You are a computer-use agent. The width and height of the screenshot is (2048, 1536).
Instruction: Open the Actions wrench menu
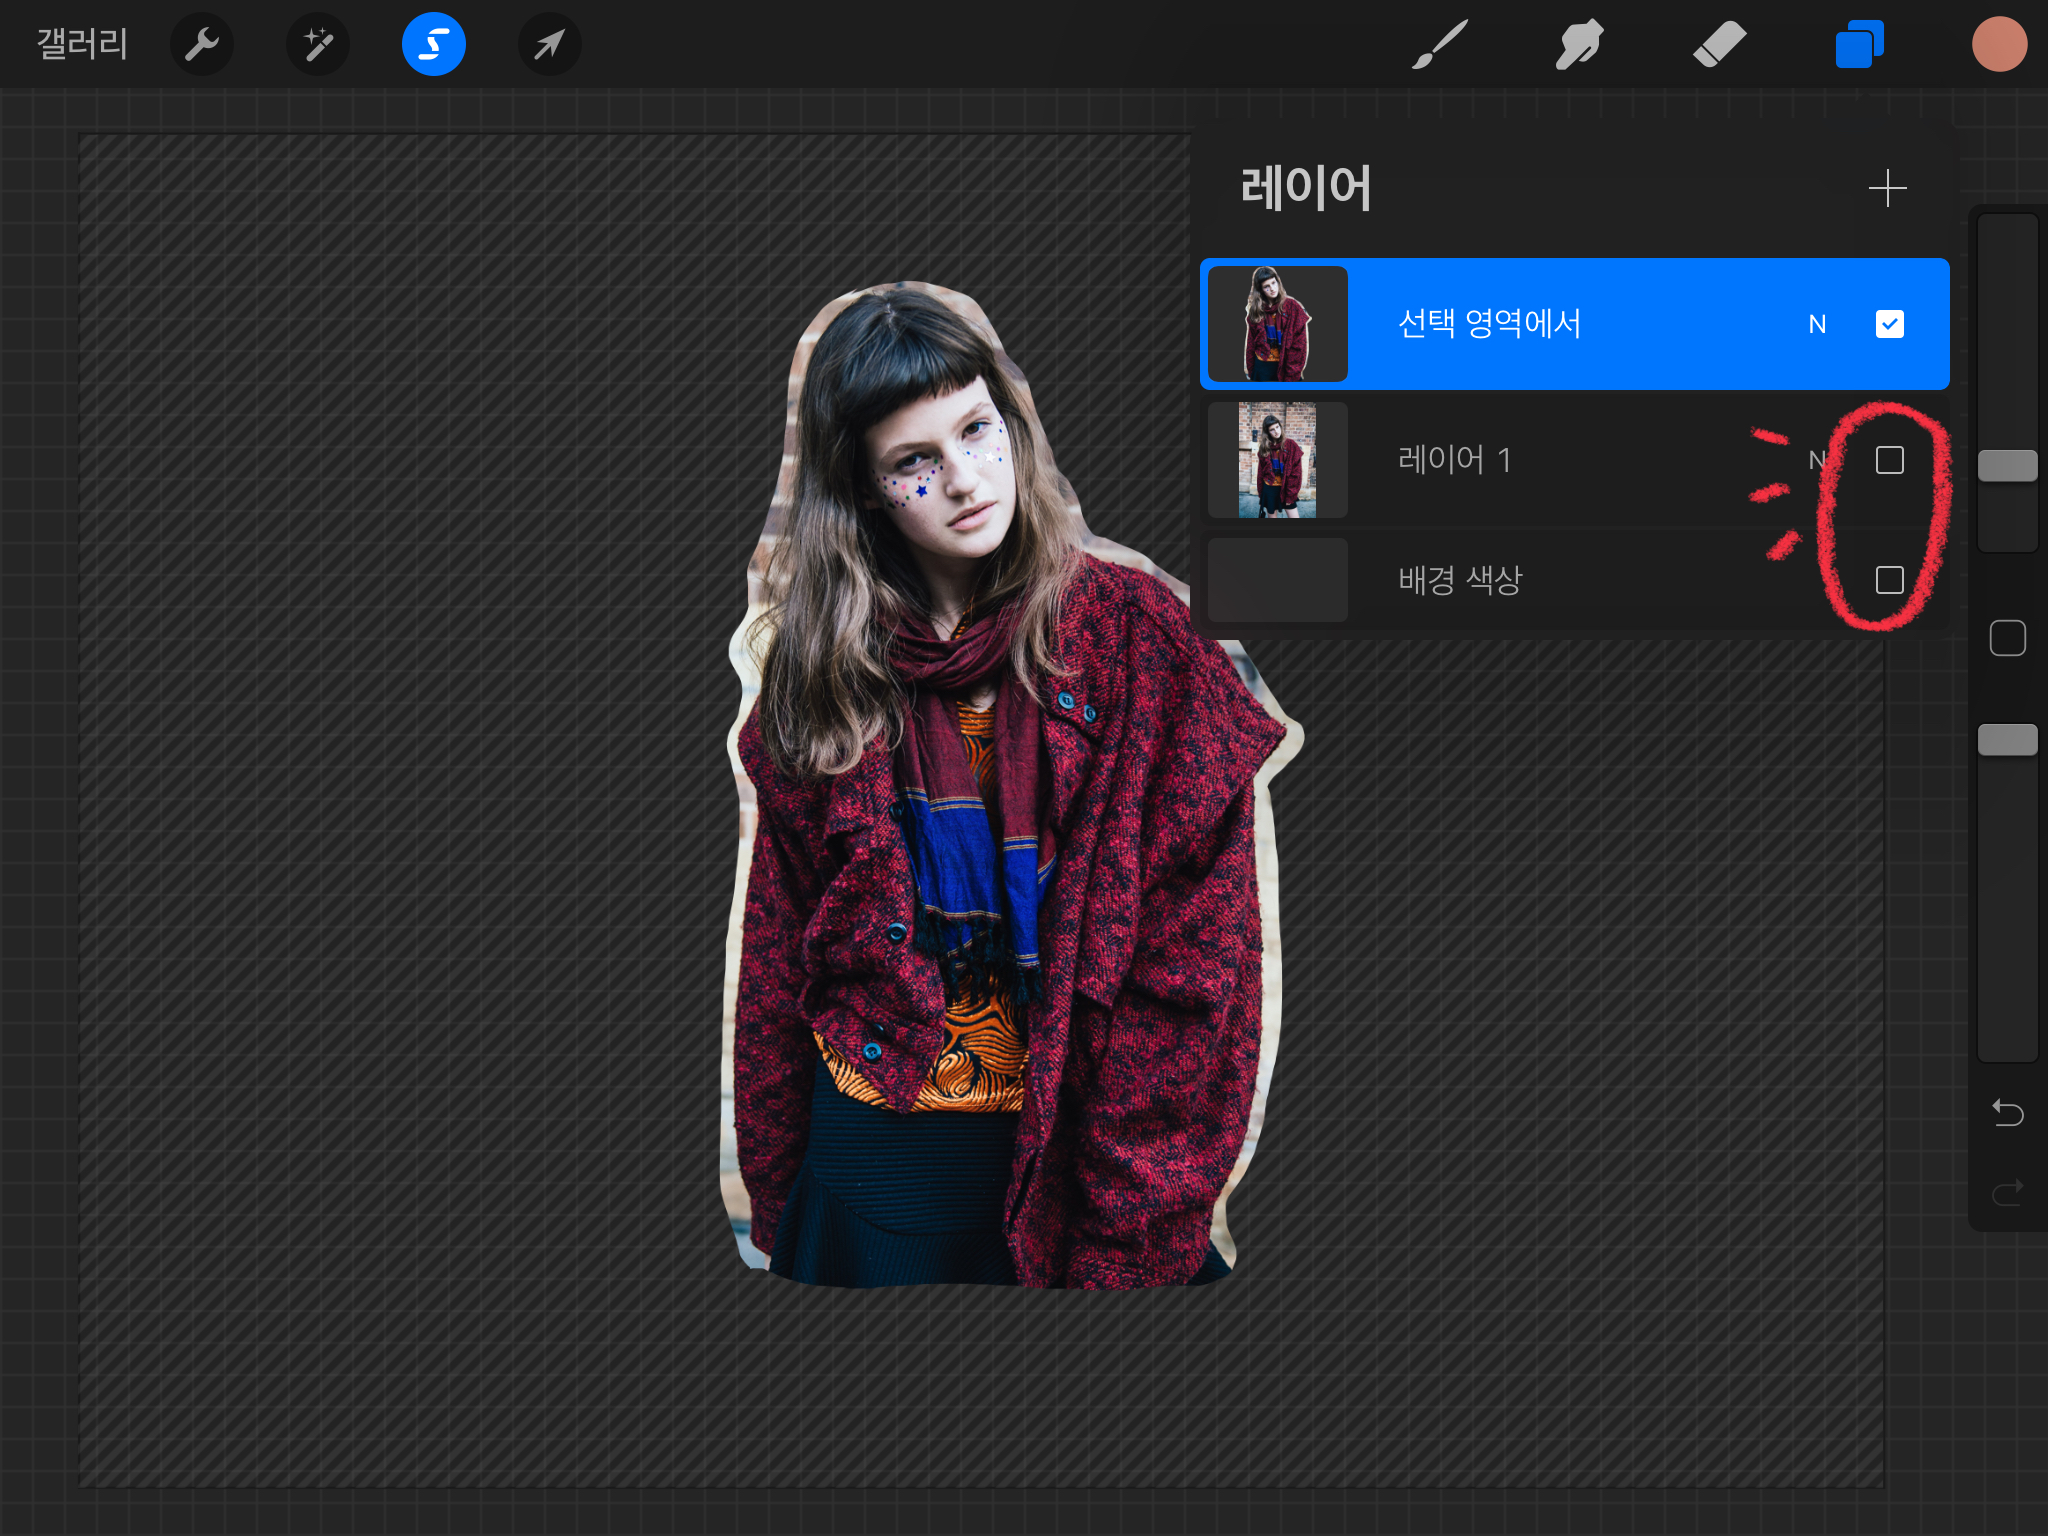[x=202, y=45]
